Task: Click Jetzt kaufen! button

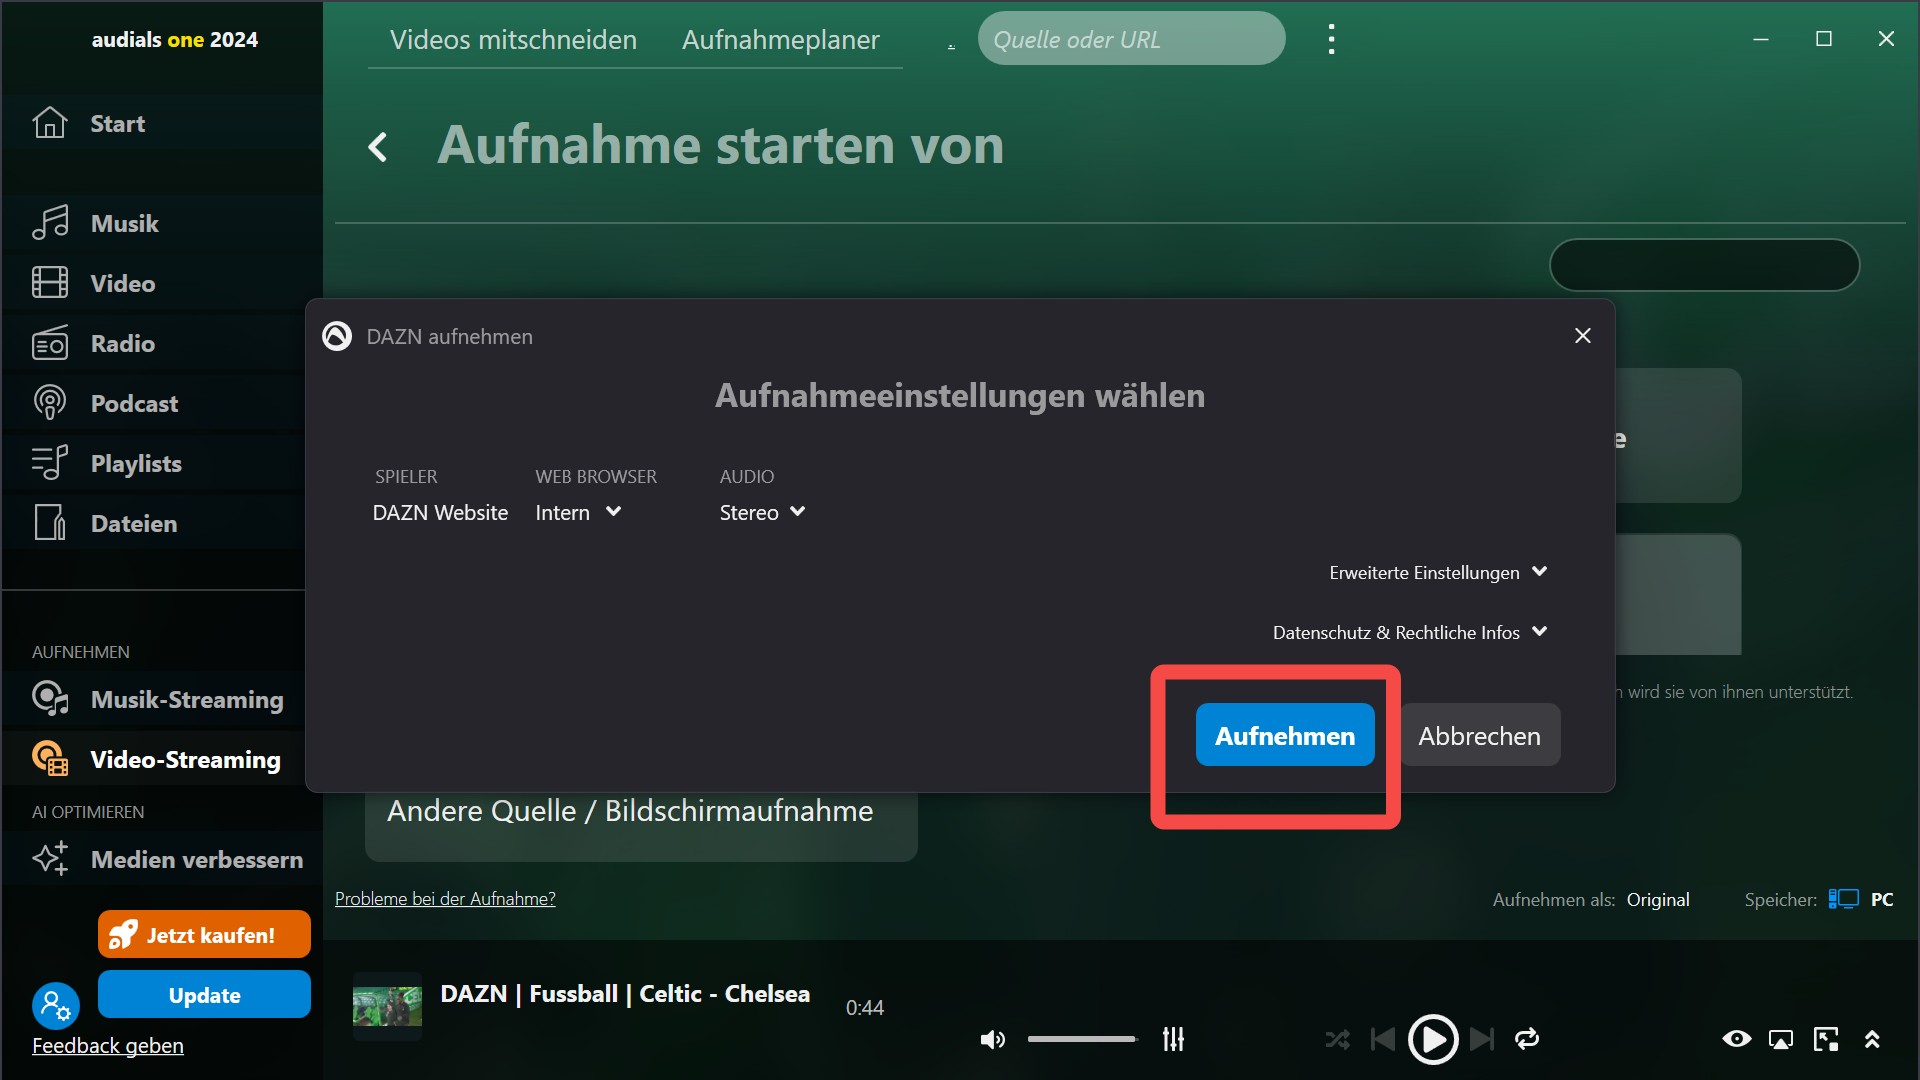Action: coord(204,935)
